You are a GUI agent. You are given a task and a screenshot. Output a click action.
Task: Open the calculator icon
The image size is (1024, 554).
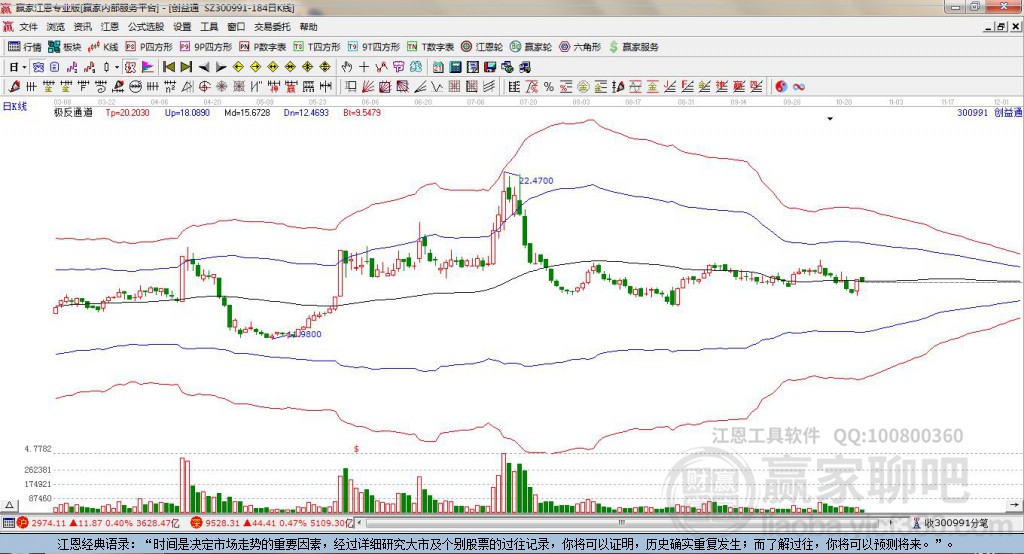[455, 67]
